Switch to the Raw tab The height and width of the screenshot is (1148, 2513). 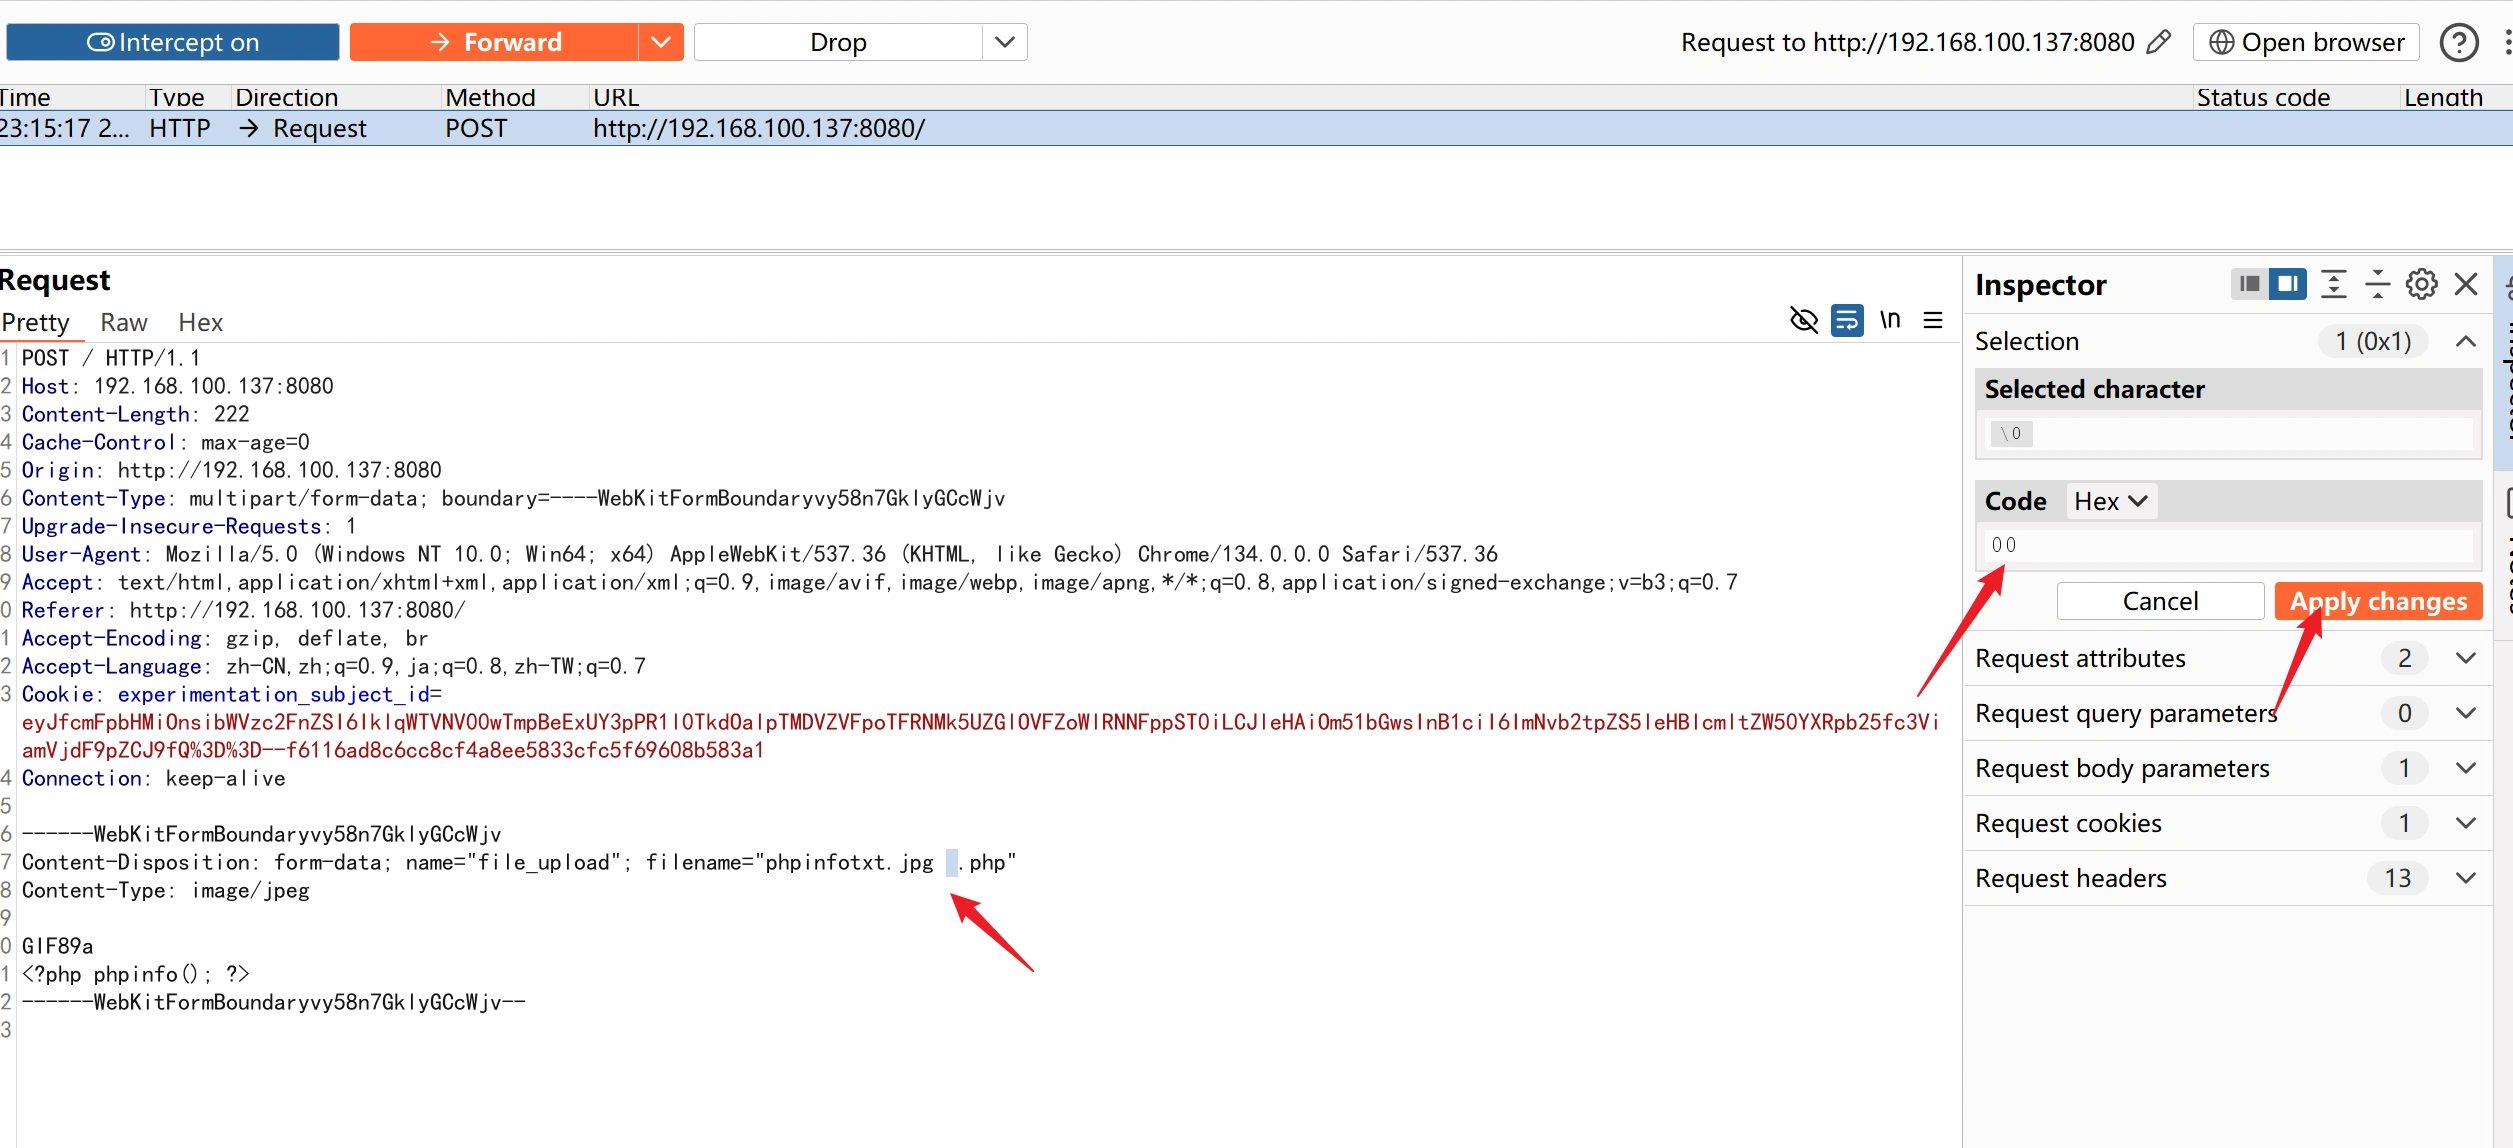(123, 322)
